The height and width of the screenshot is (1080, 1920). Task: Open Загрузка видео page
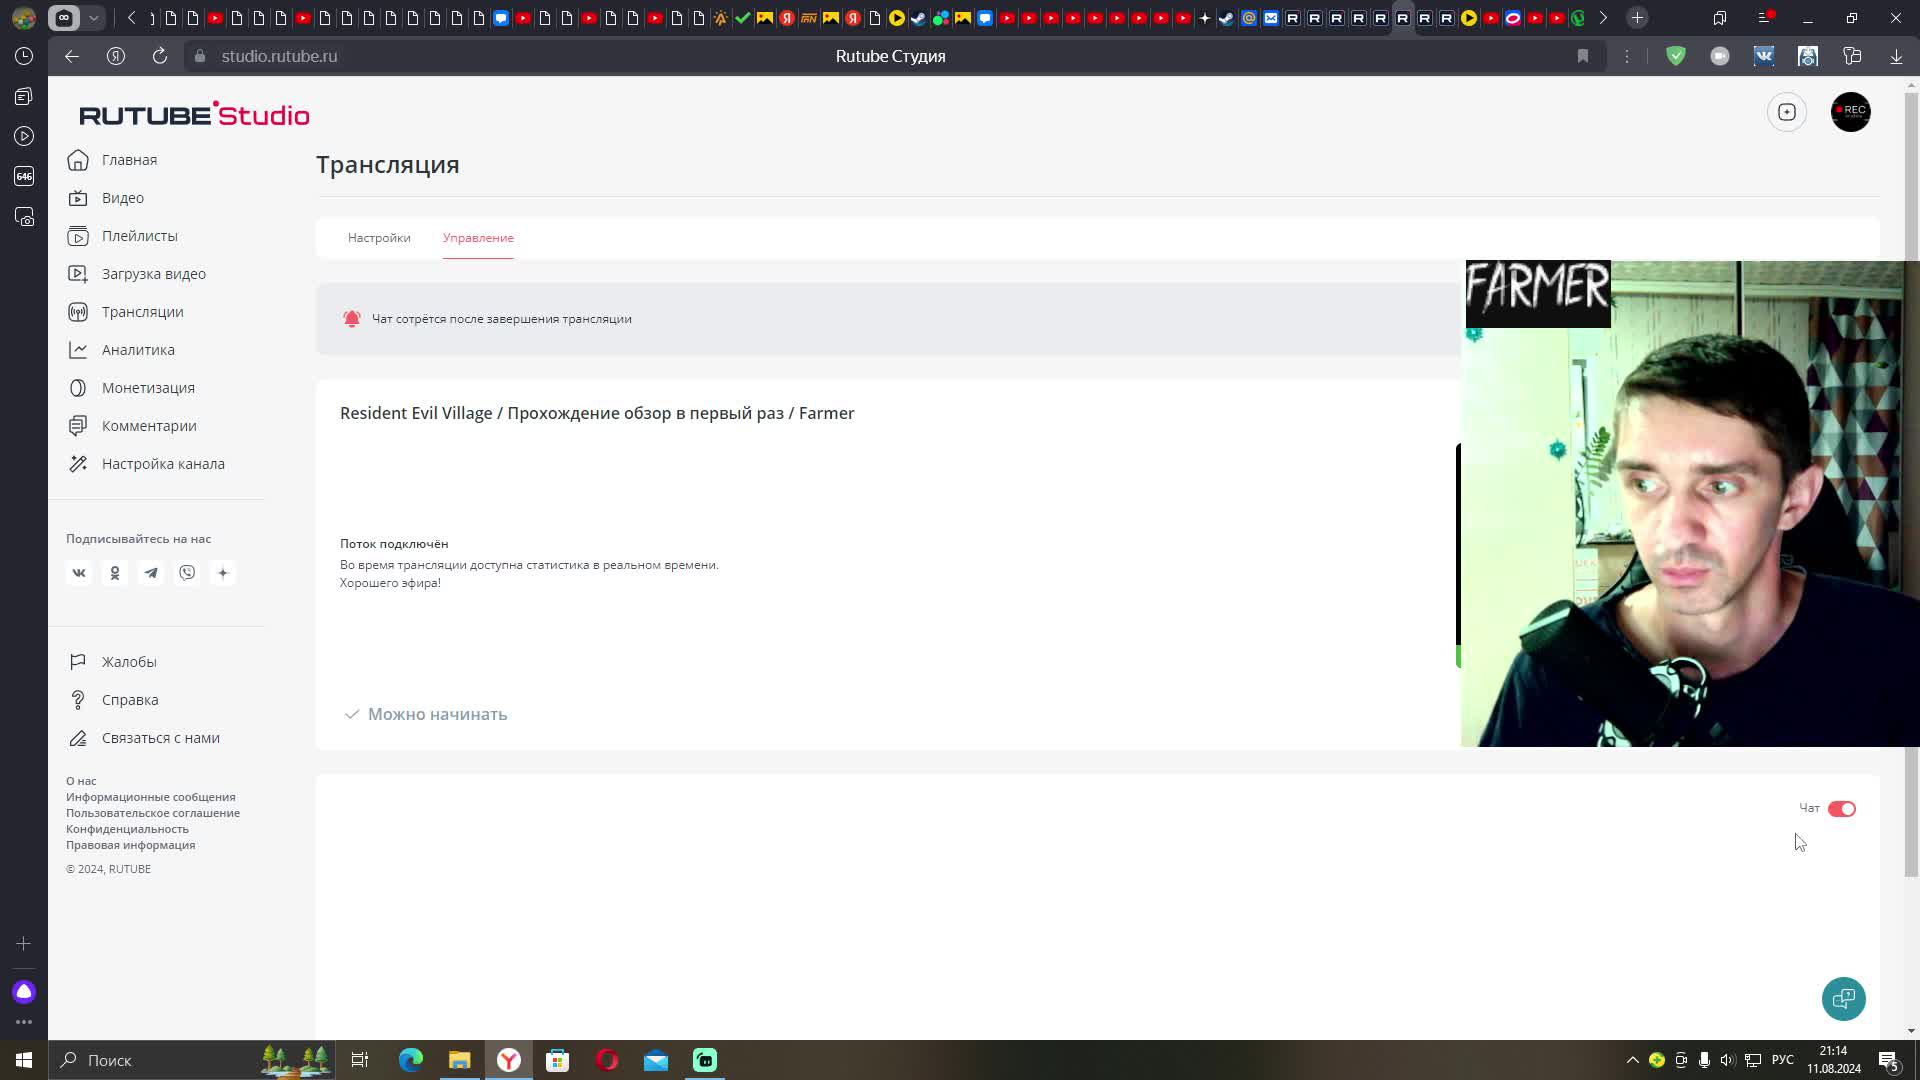click(137, 274)
